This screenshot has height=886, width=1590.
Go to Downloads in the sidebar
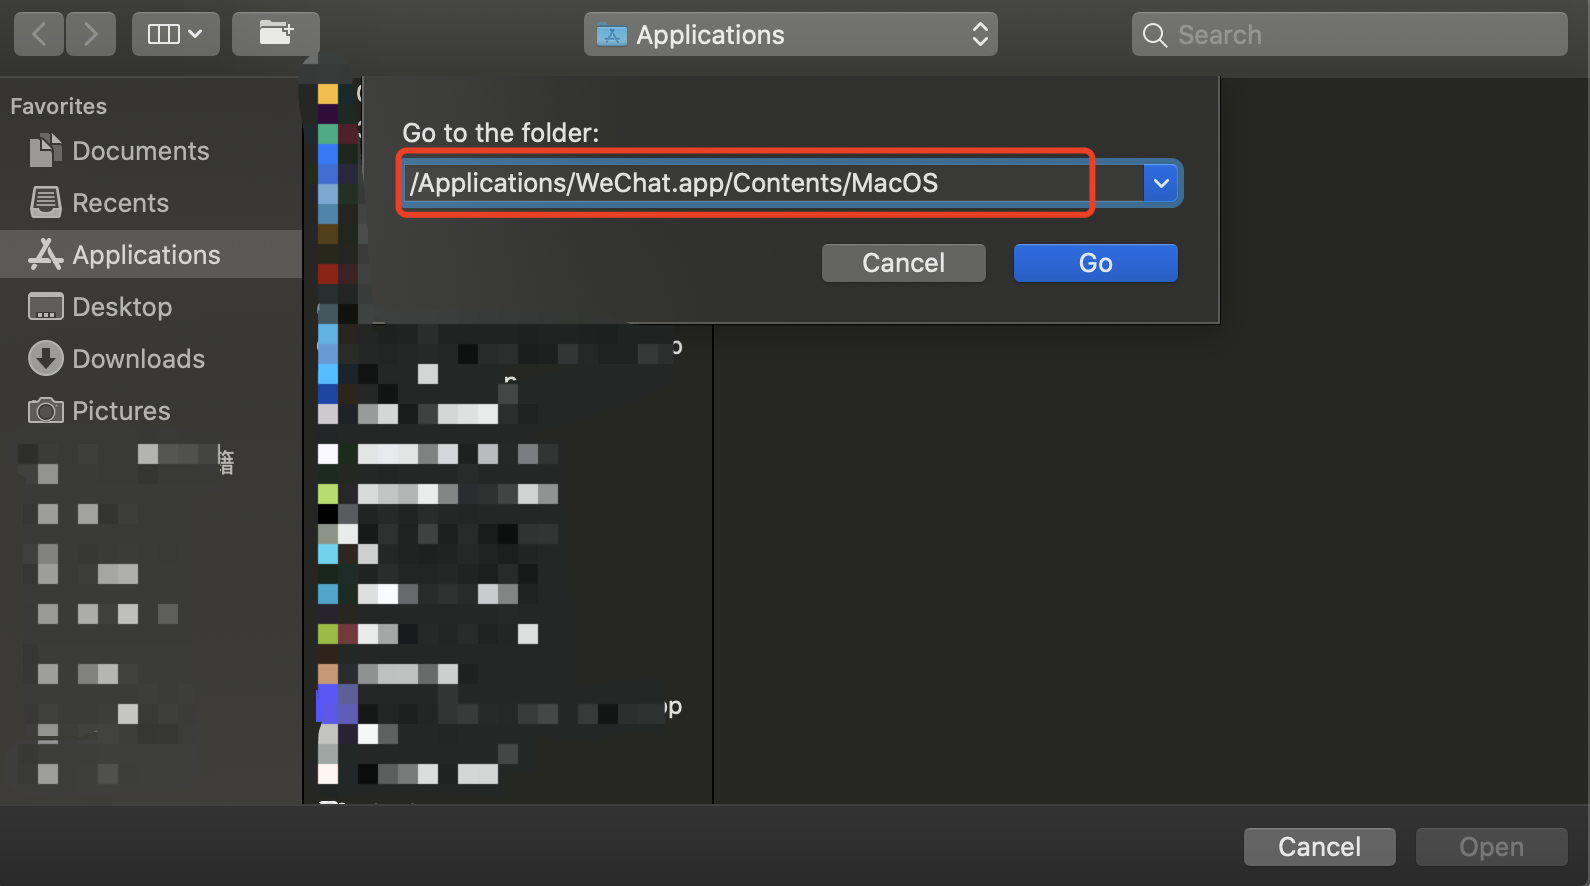151,359
